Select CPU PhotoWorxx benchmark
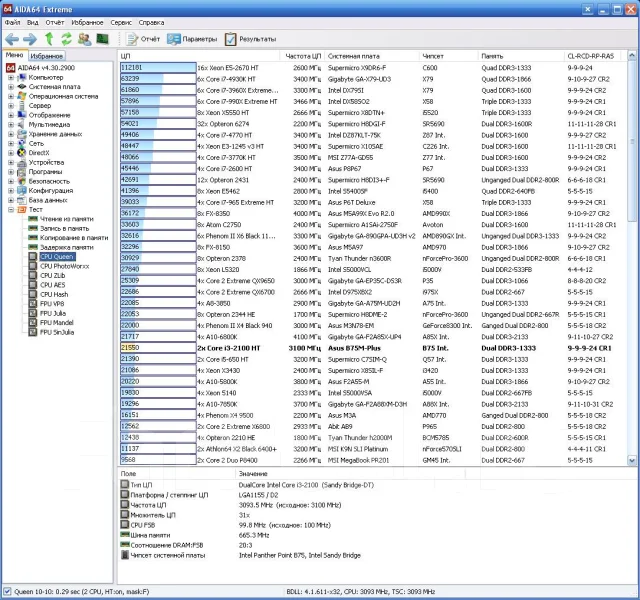 point(64,266)
